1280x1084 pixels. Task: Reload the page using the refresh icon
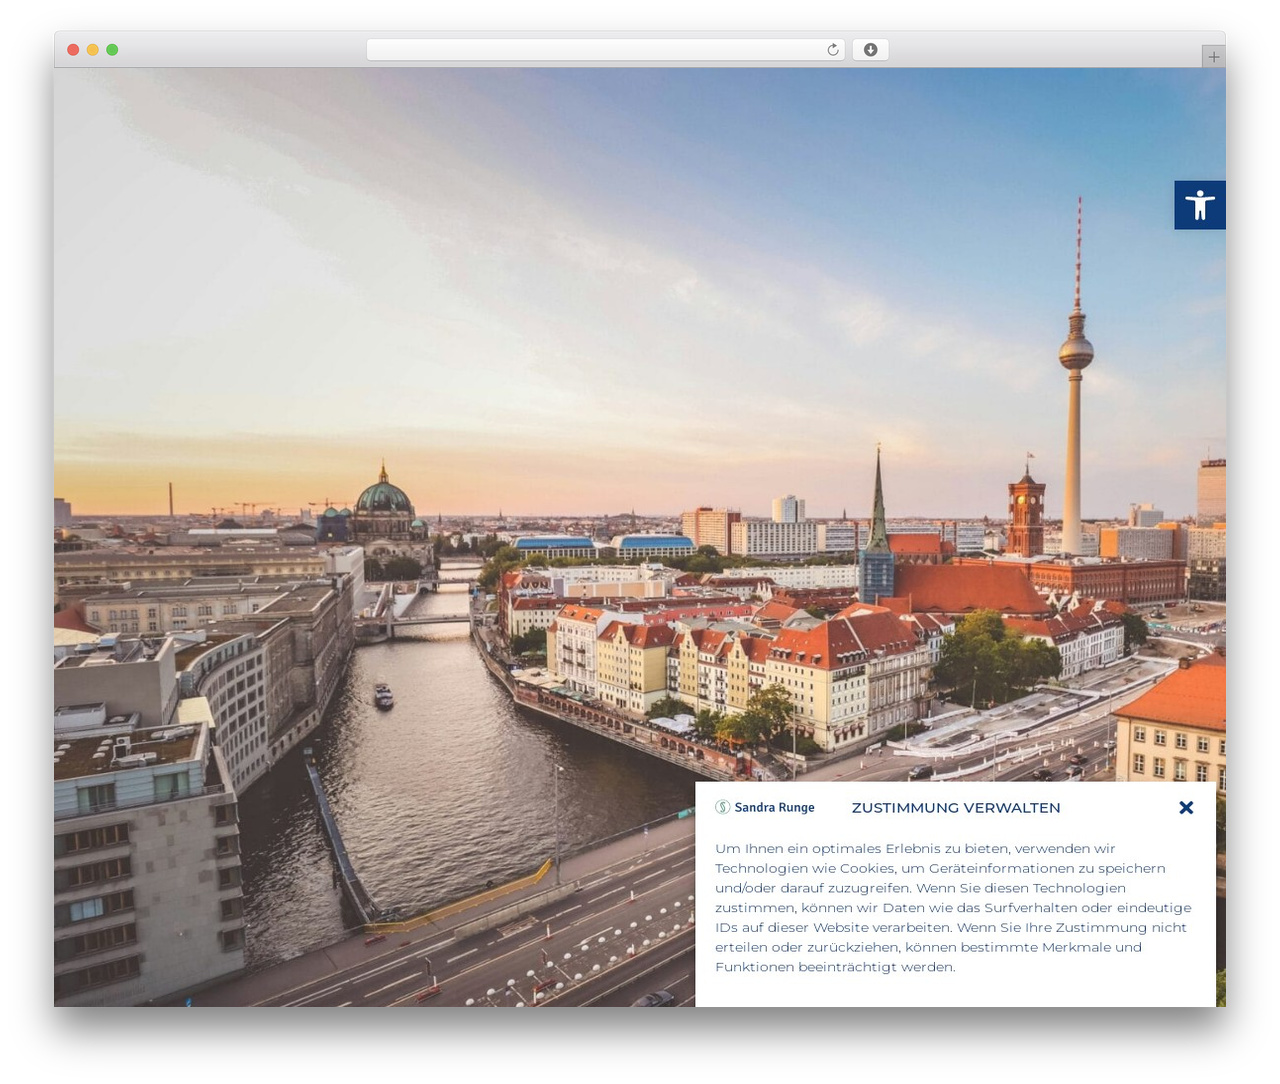(833, 50)
